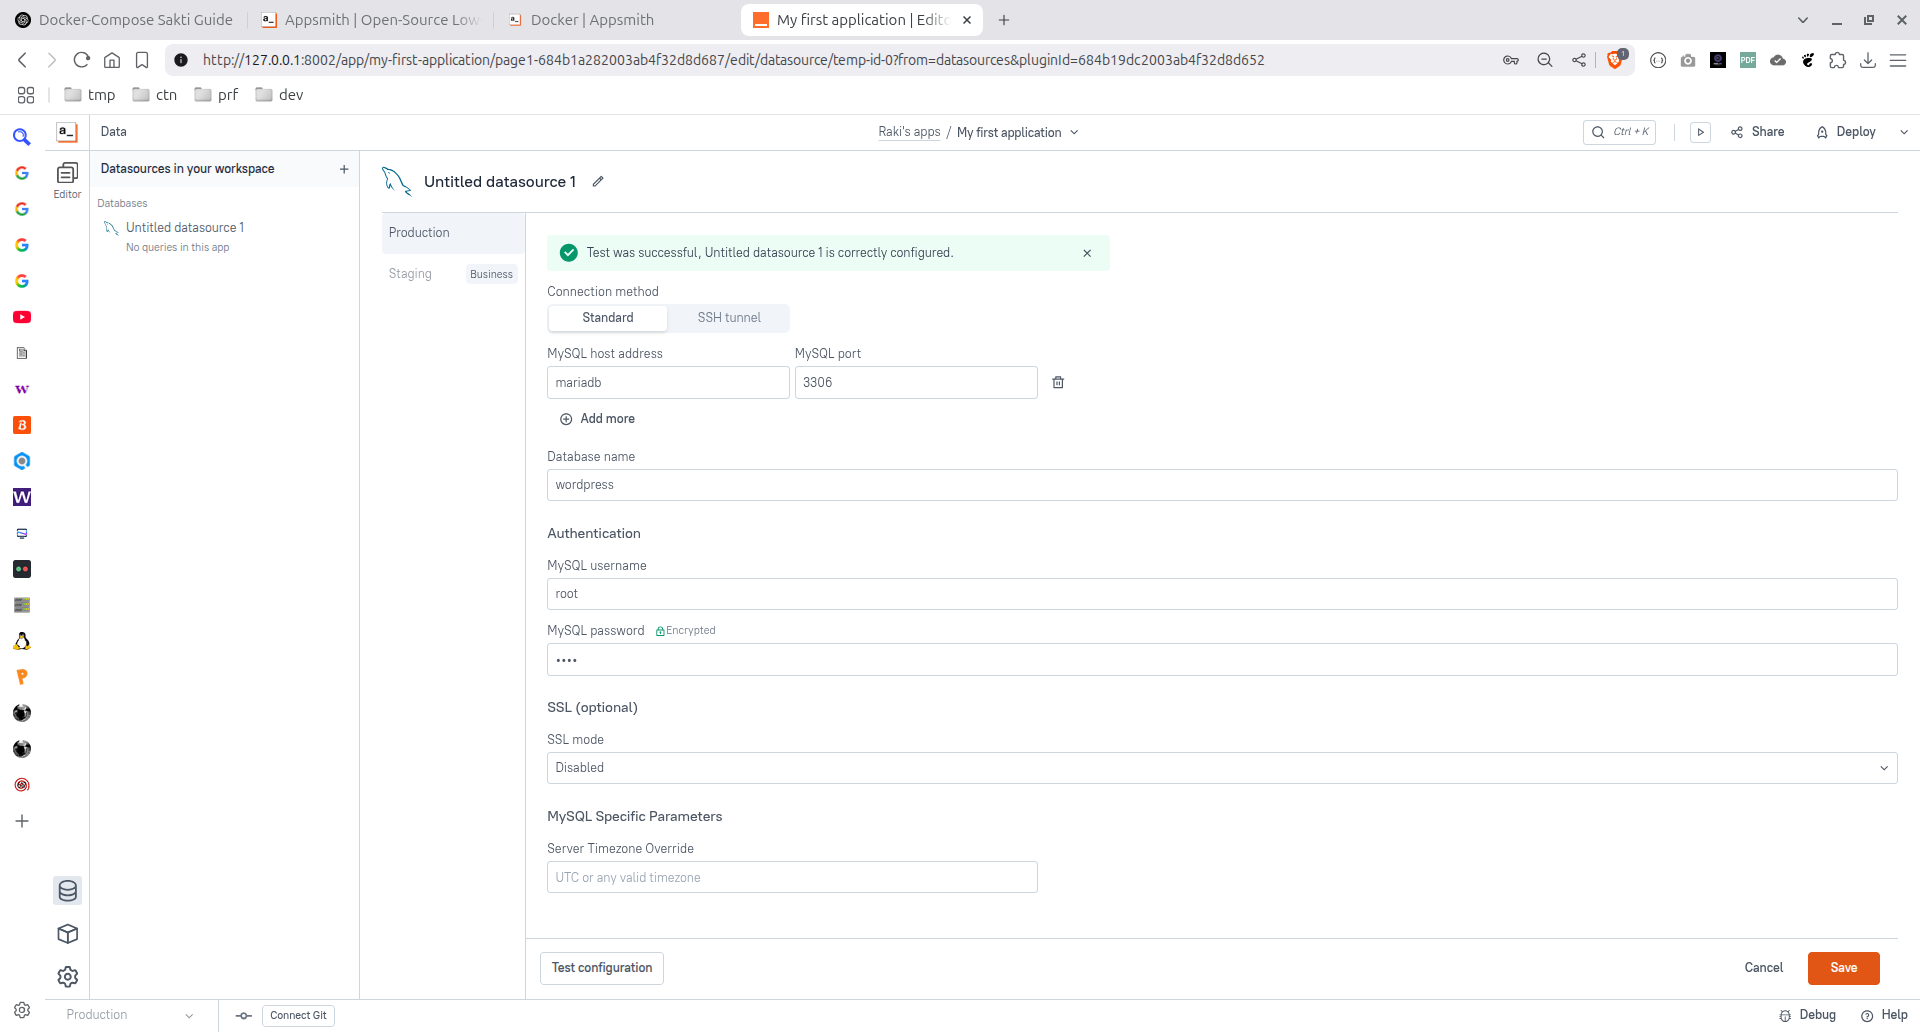1920x1032 pixels.
Task: Open the Datasources database icon in left rail
Action: click(x=67, y=890)
